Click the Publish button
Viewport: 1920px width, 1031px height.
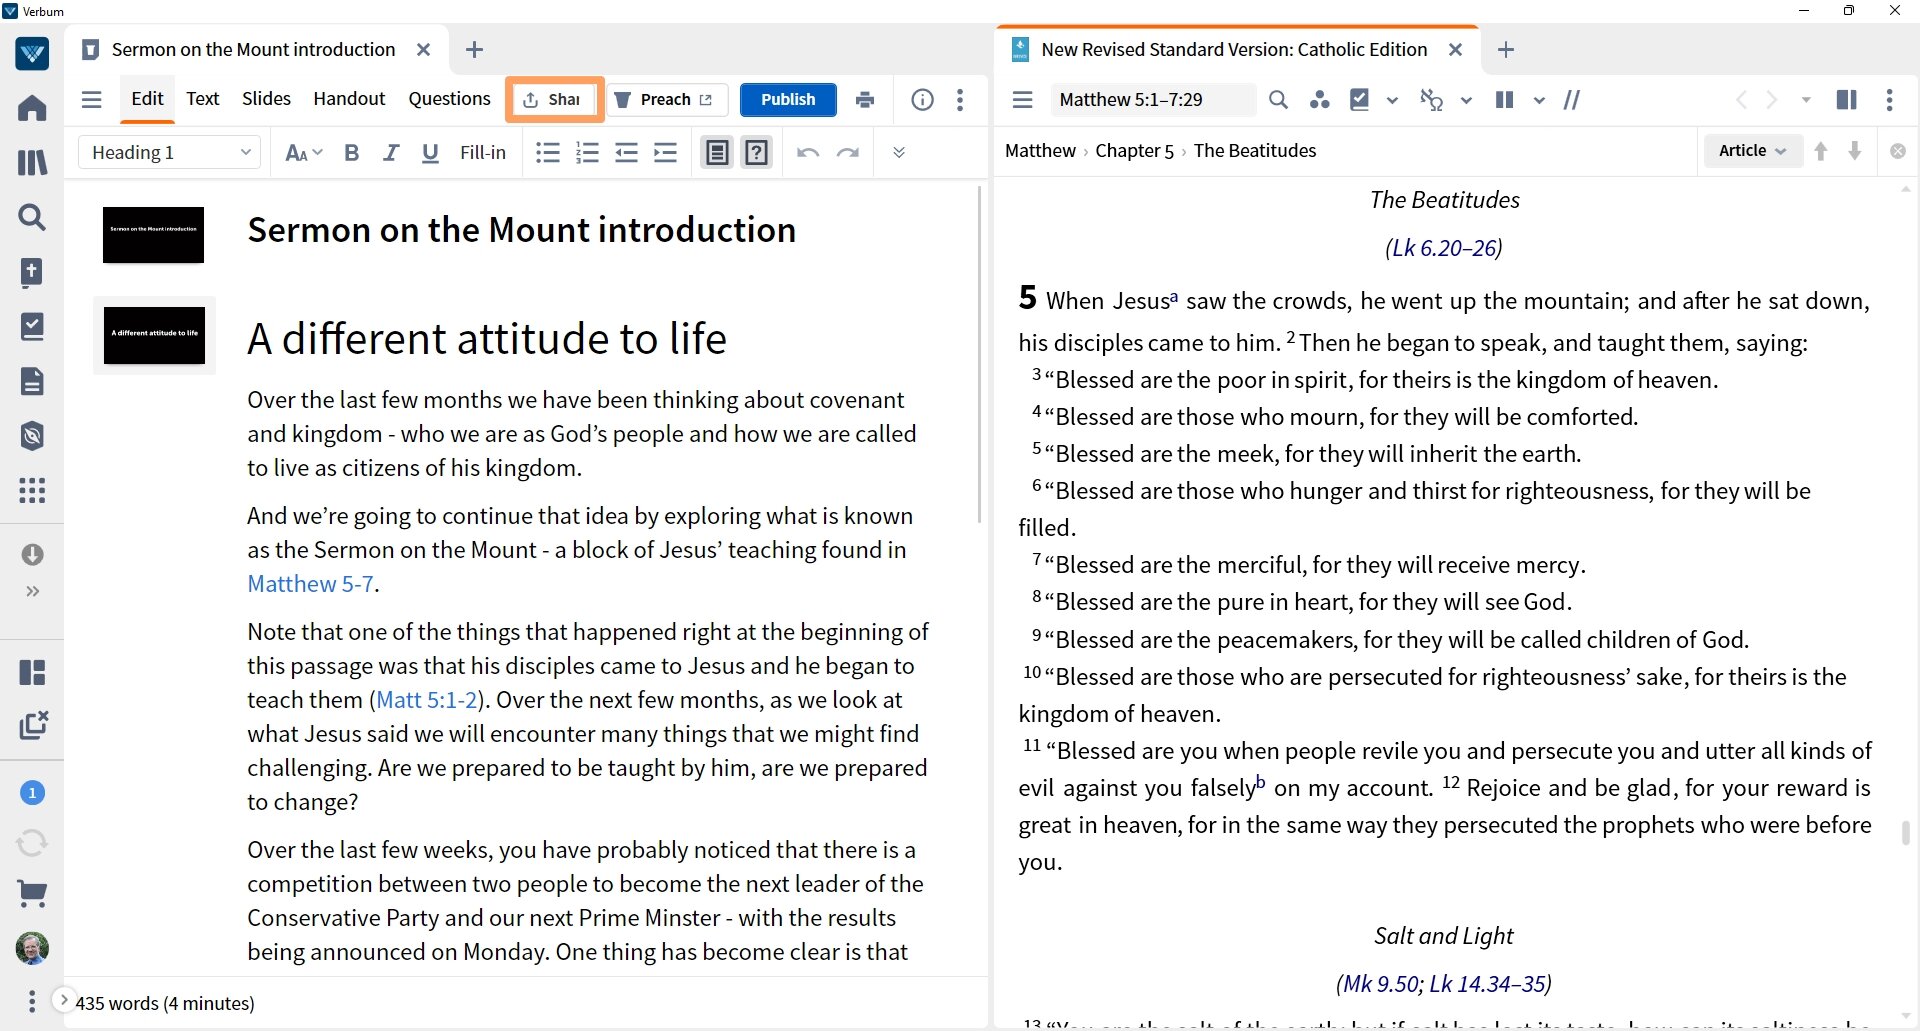(788, 99)
